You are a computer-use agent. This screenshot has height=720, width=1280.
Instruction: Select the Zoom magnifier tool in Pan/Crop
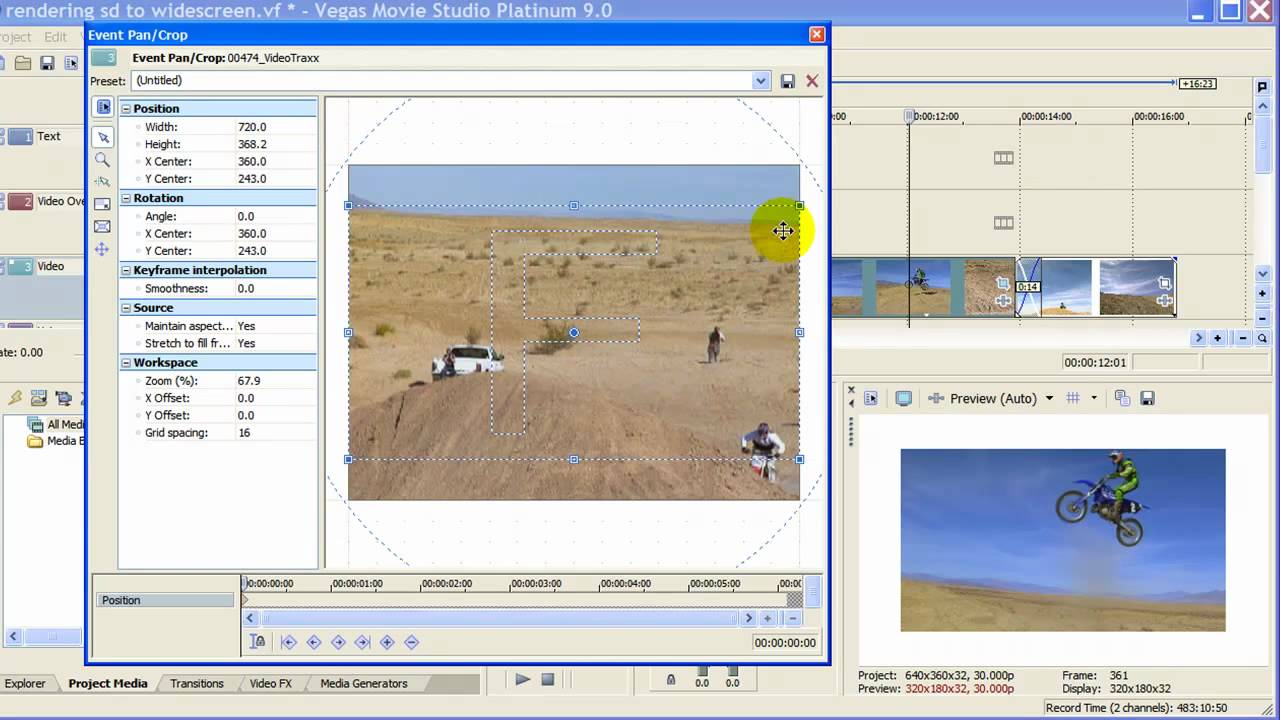click(102, 159)
